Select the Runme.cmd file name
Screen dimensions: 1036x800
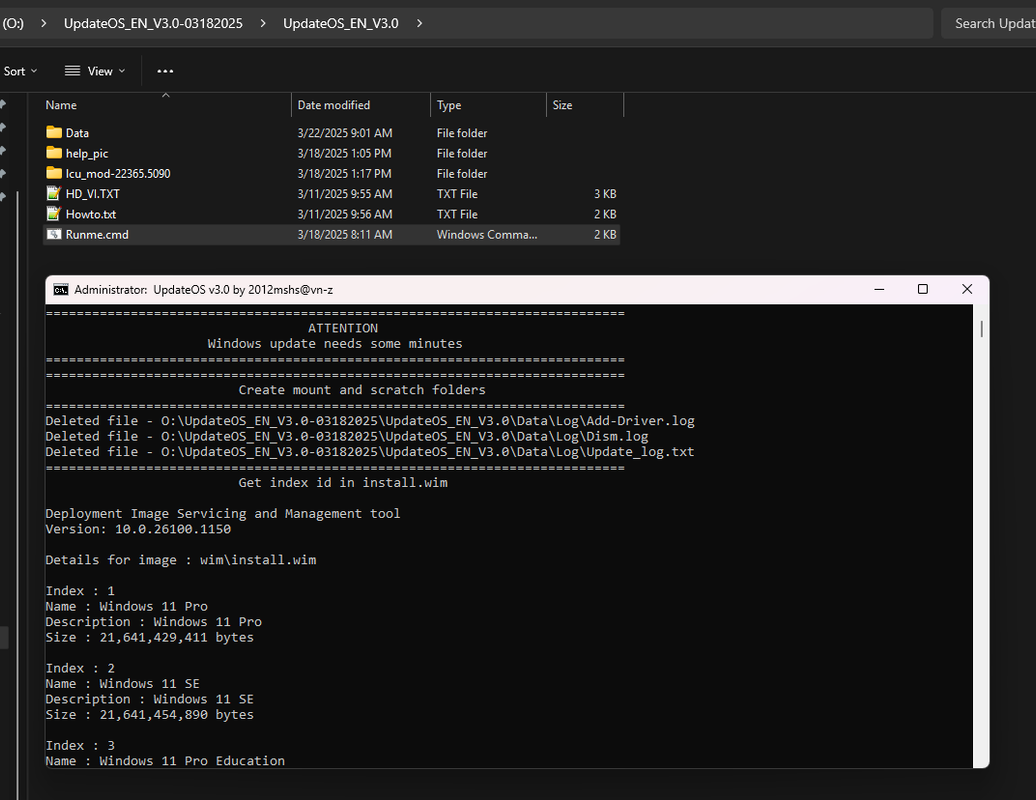coord(97,235)
